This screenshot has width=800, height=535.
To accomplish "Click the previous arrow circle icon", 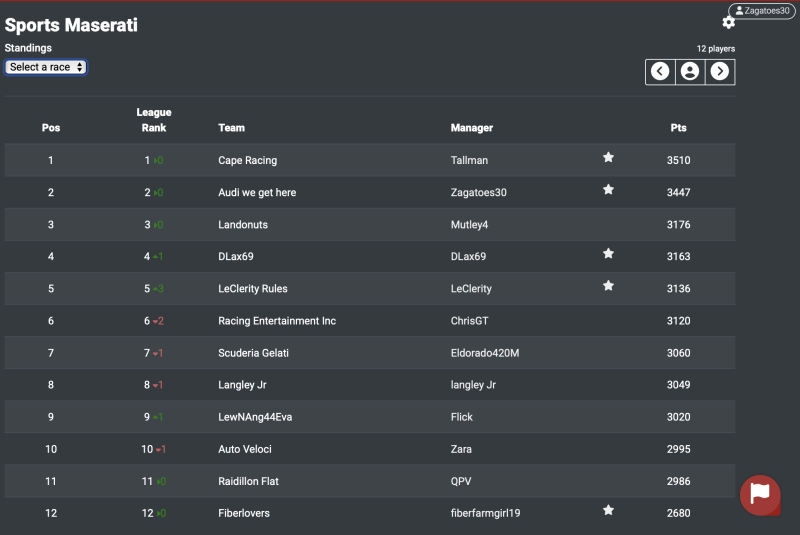I will tap(660, 71).
